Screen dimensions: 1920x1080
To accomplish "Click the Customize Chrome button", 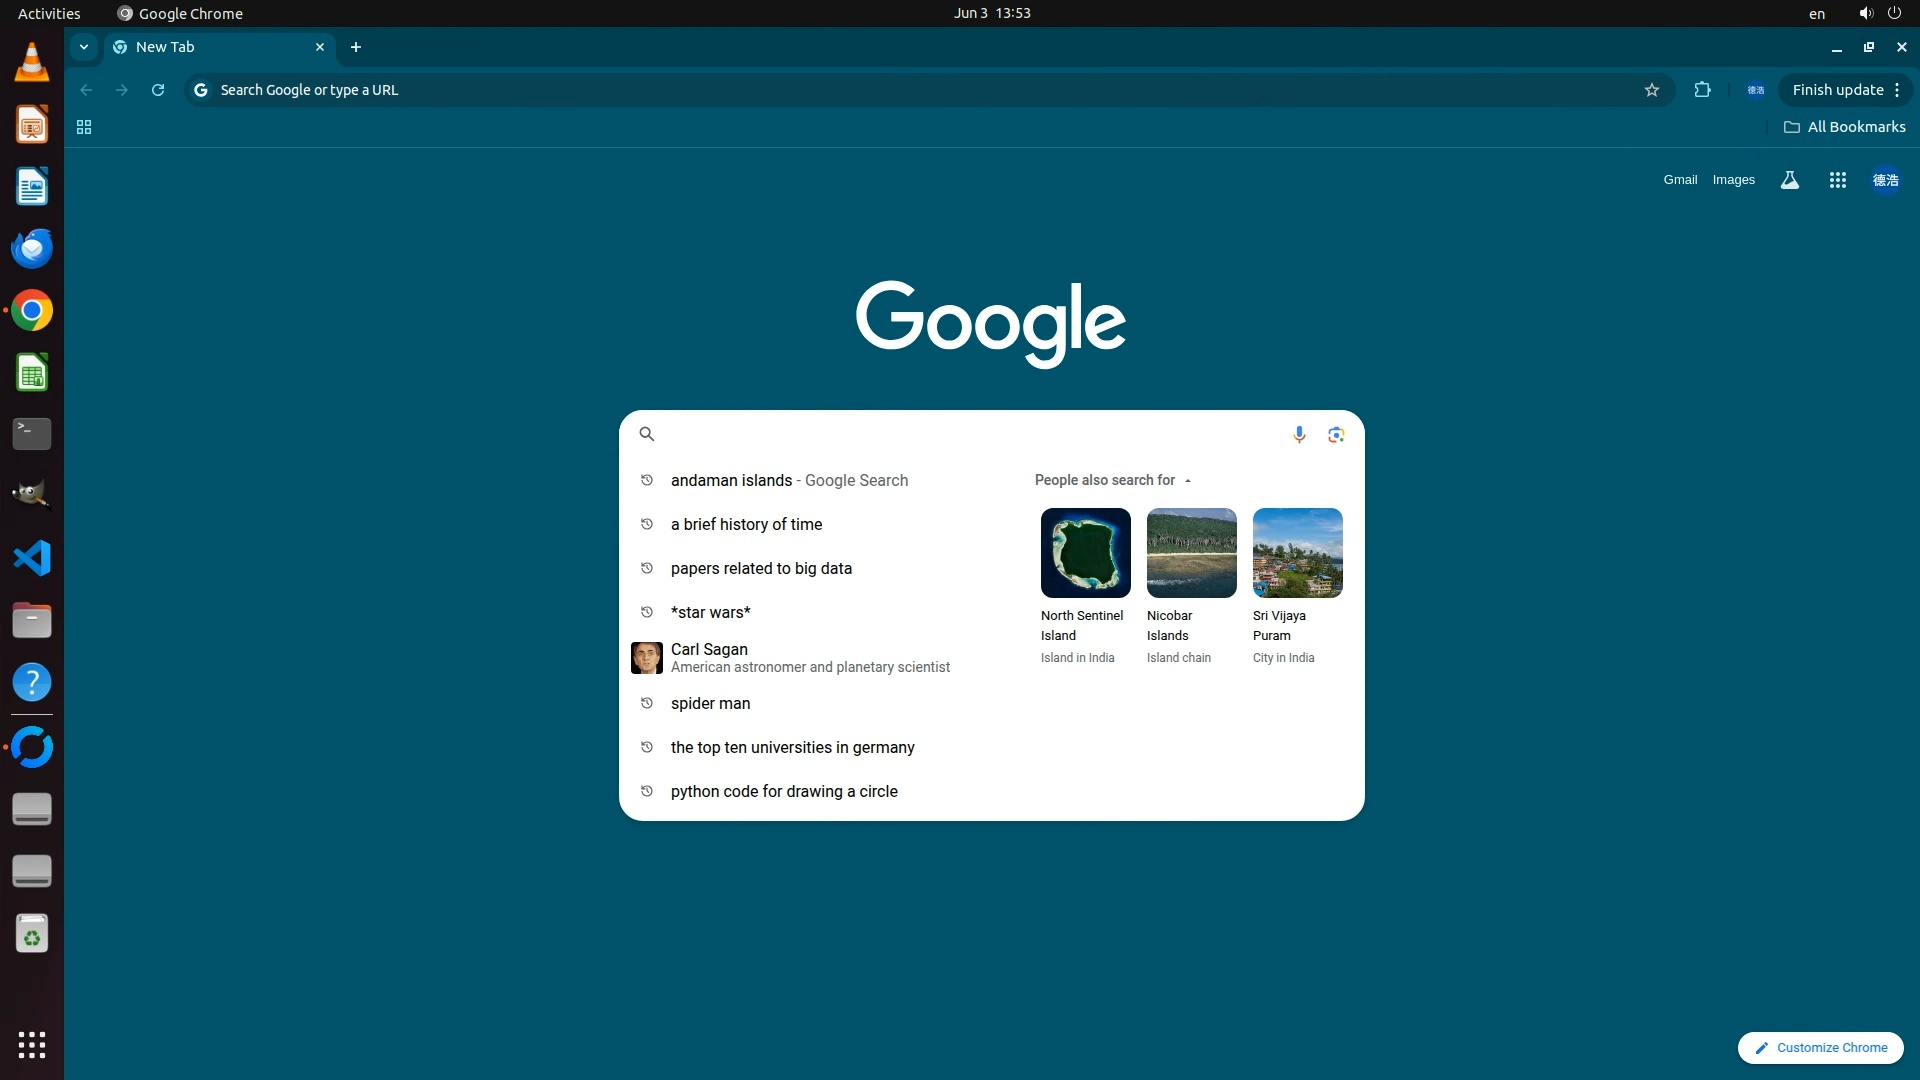I will point(1820,1047).
